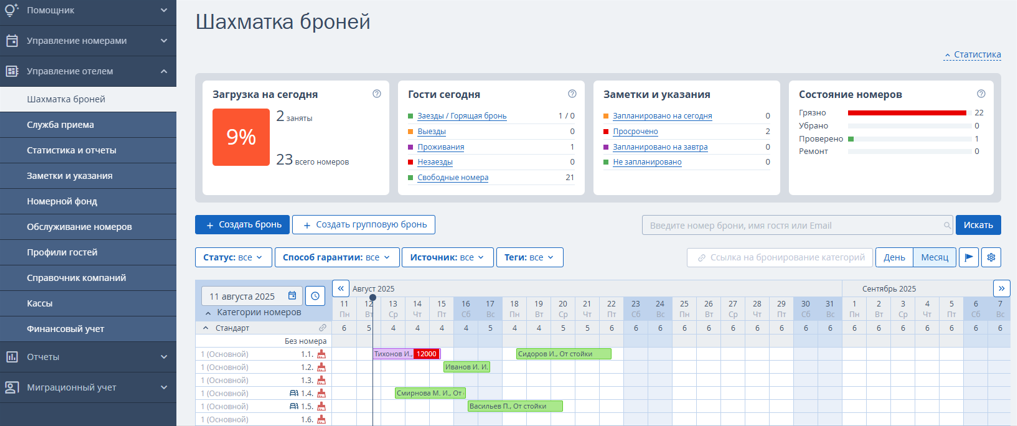Click the Искать button
This screenshot has width=1017, height=426.
pos(978,225)
